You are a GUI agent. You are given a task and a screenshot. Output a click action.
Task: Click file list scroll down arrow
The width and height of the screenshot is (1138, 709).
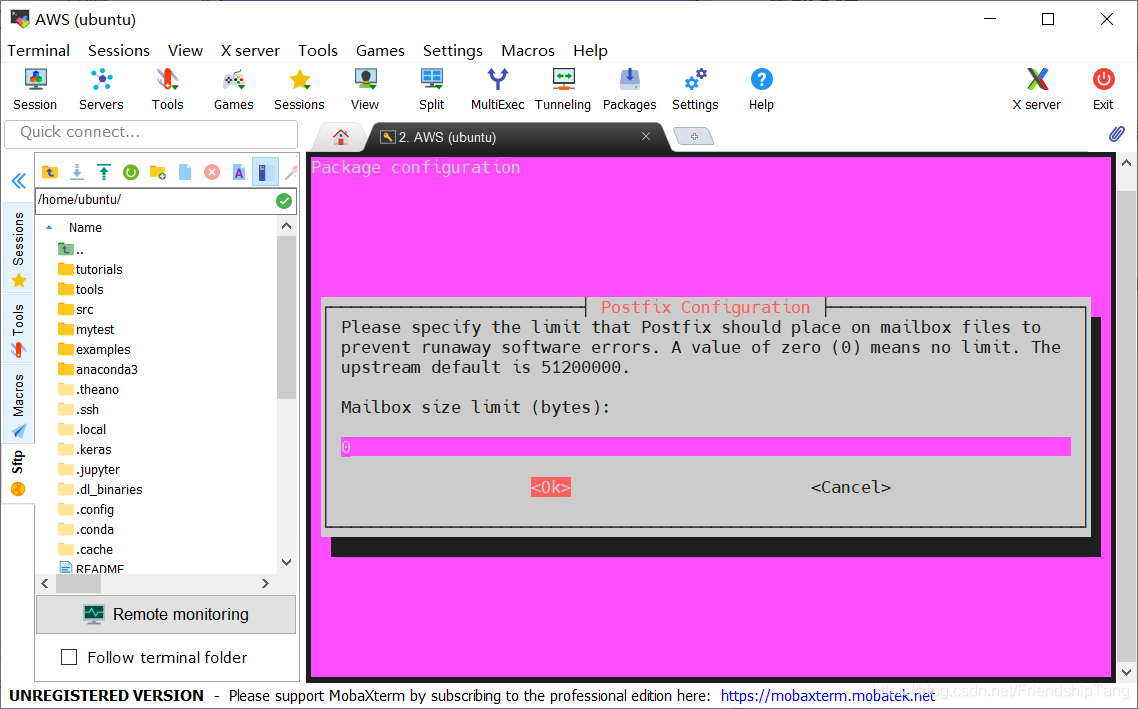coord(287,562)
